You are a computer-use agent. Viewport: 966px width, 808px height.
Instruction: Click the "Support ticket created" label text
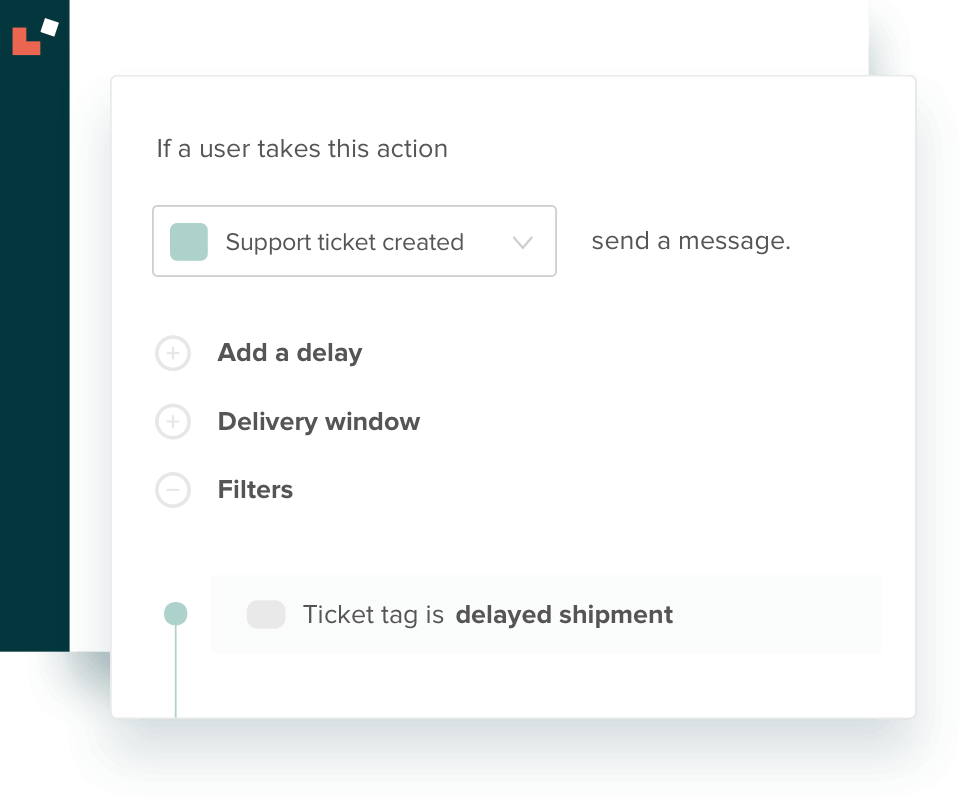(x=345, y=242)
